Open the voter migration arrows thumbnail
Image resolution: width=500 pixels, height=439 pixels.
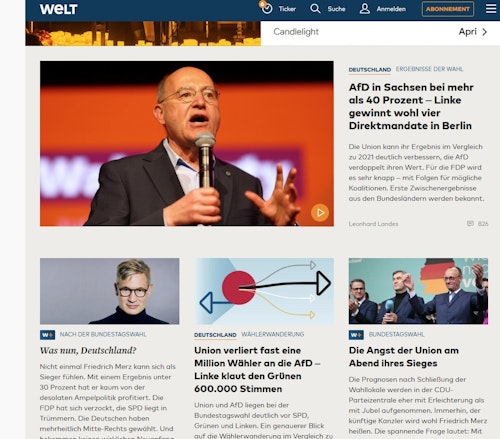pyautogui.click(x=264, y=291)
